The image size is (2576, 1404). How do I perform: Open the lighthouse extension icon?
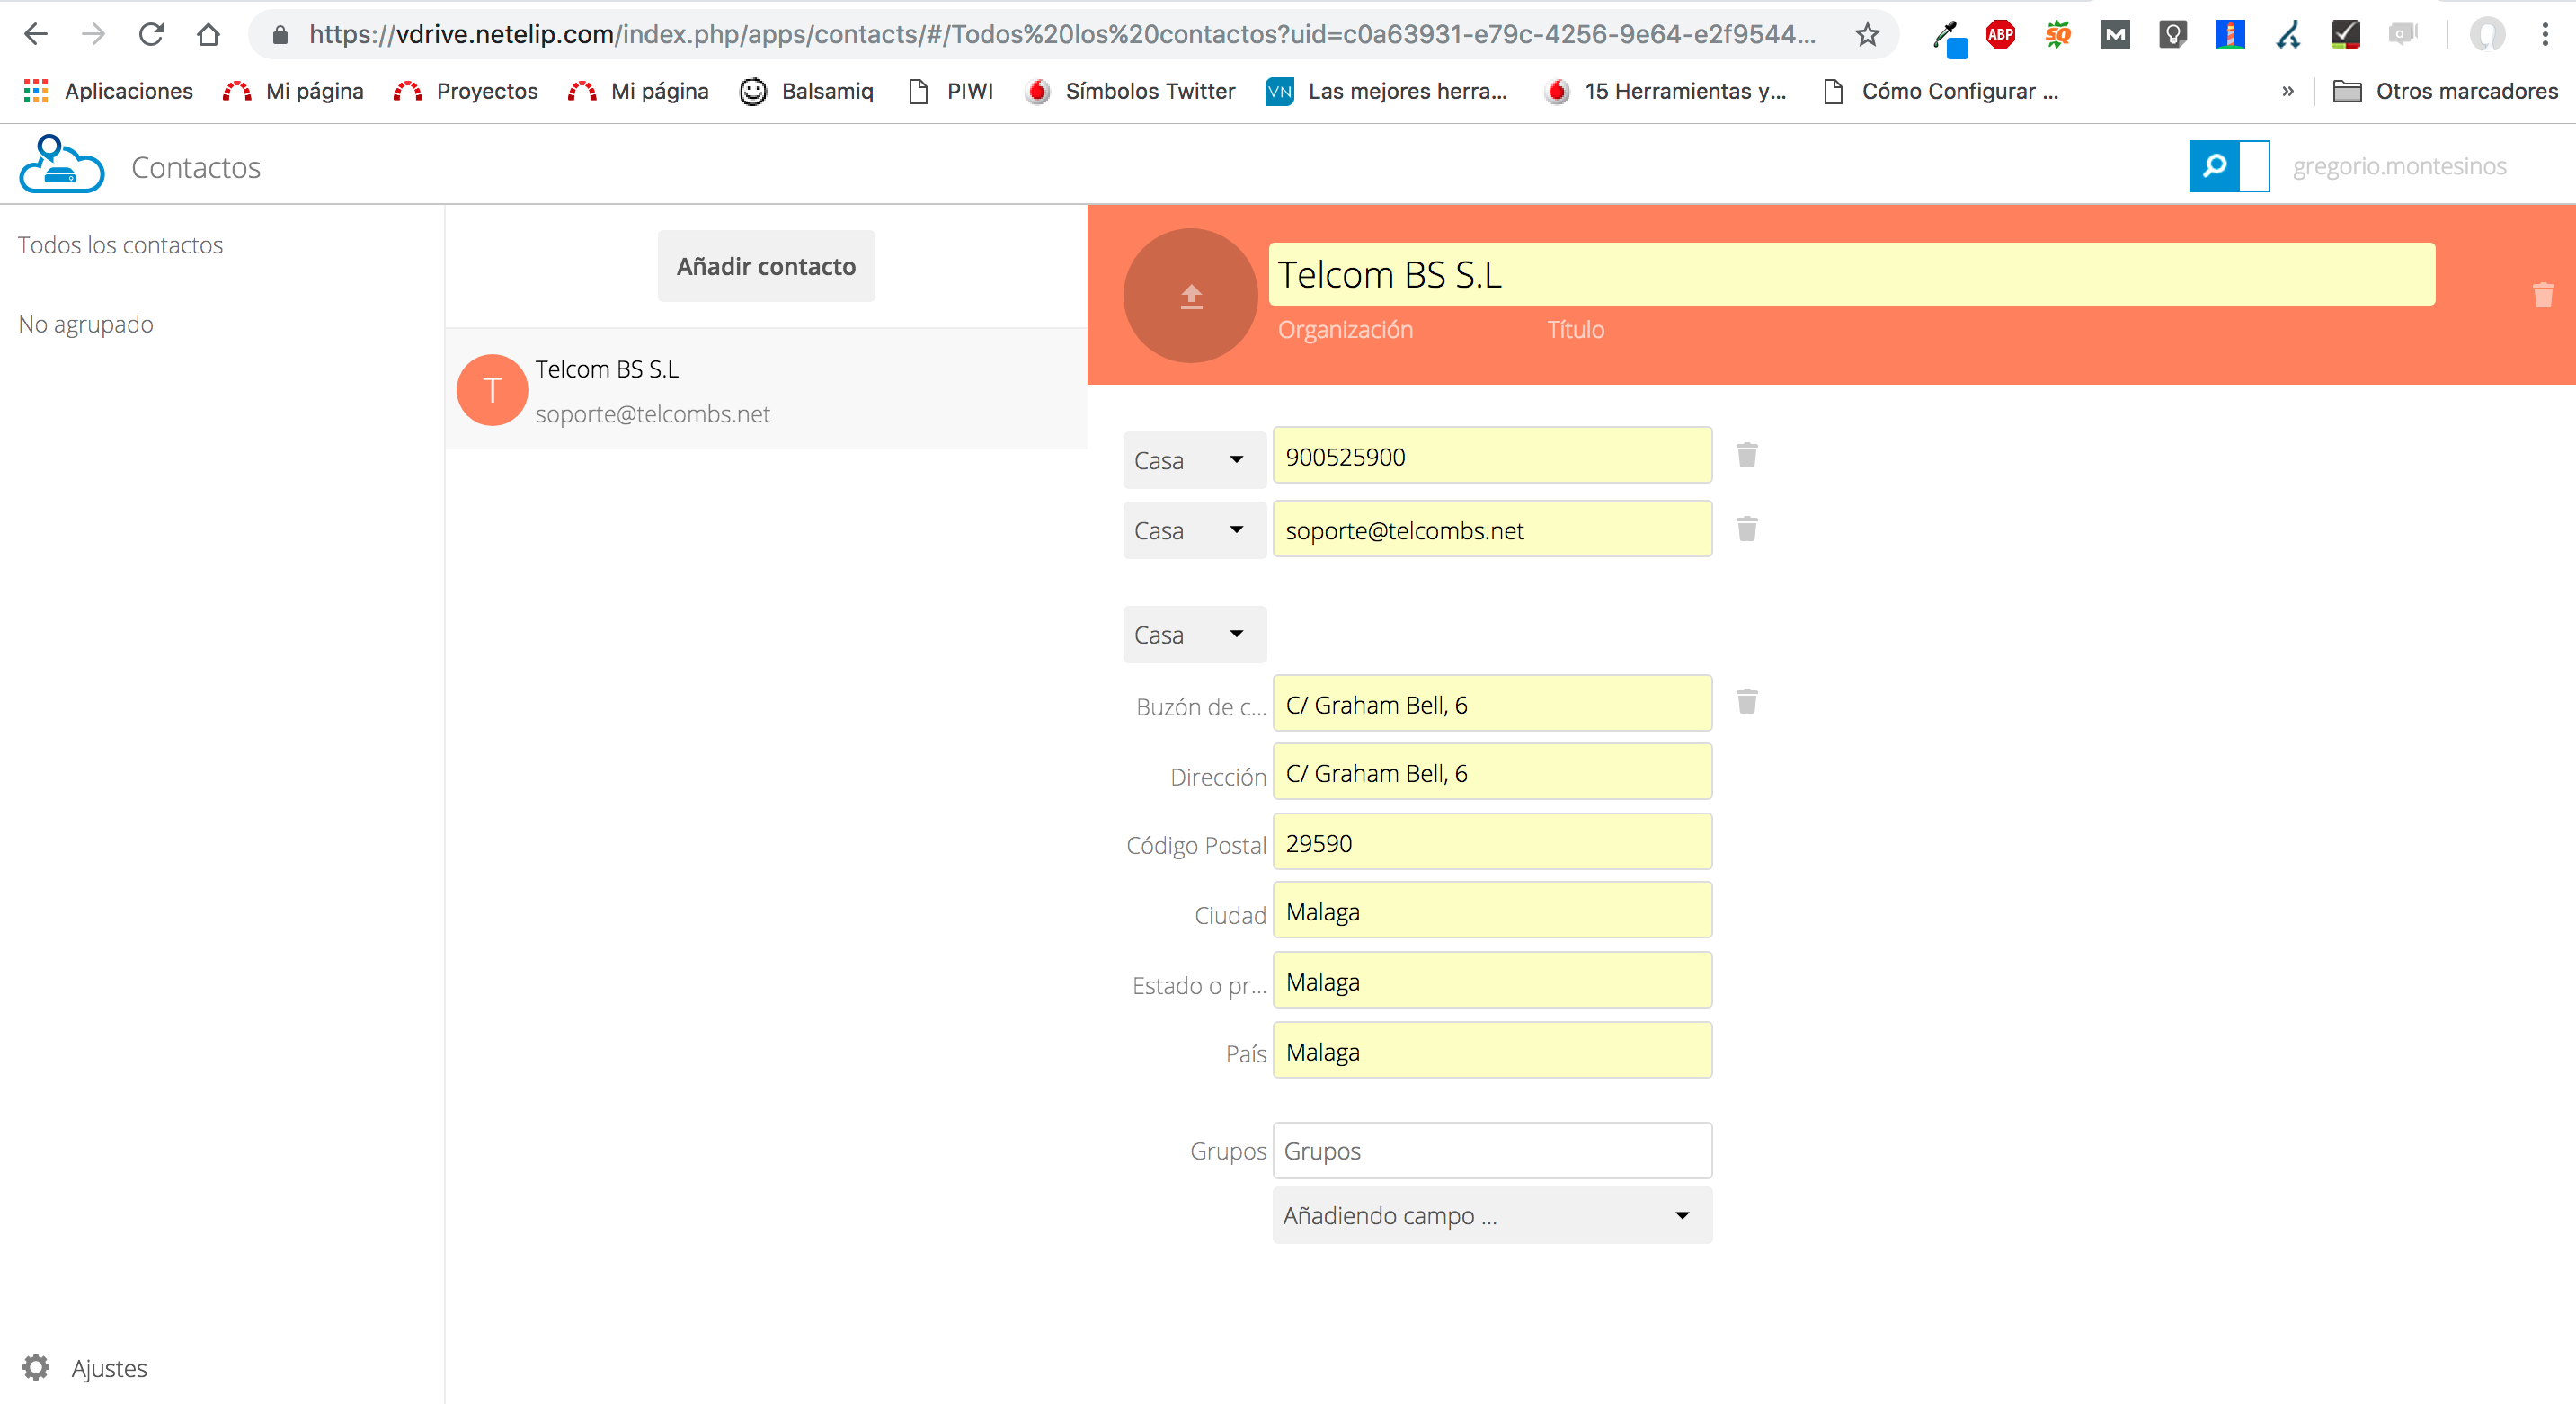[x=2230, y=35]
